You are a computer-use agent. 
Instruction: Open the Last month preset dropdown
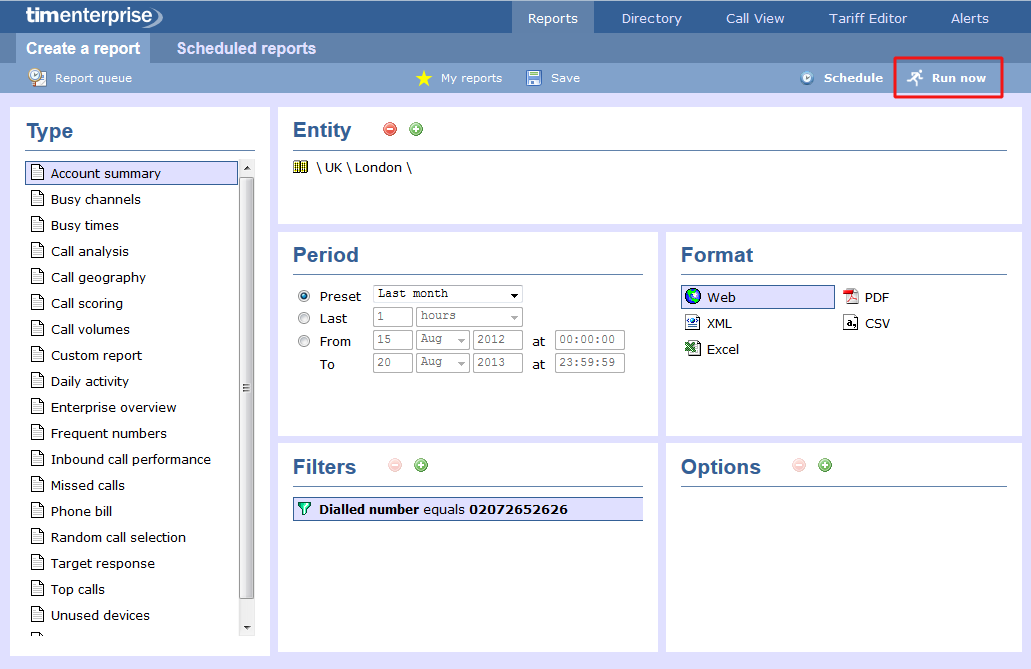(447, 293)
